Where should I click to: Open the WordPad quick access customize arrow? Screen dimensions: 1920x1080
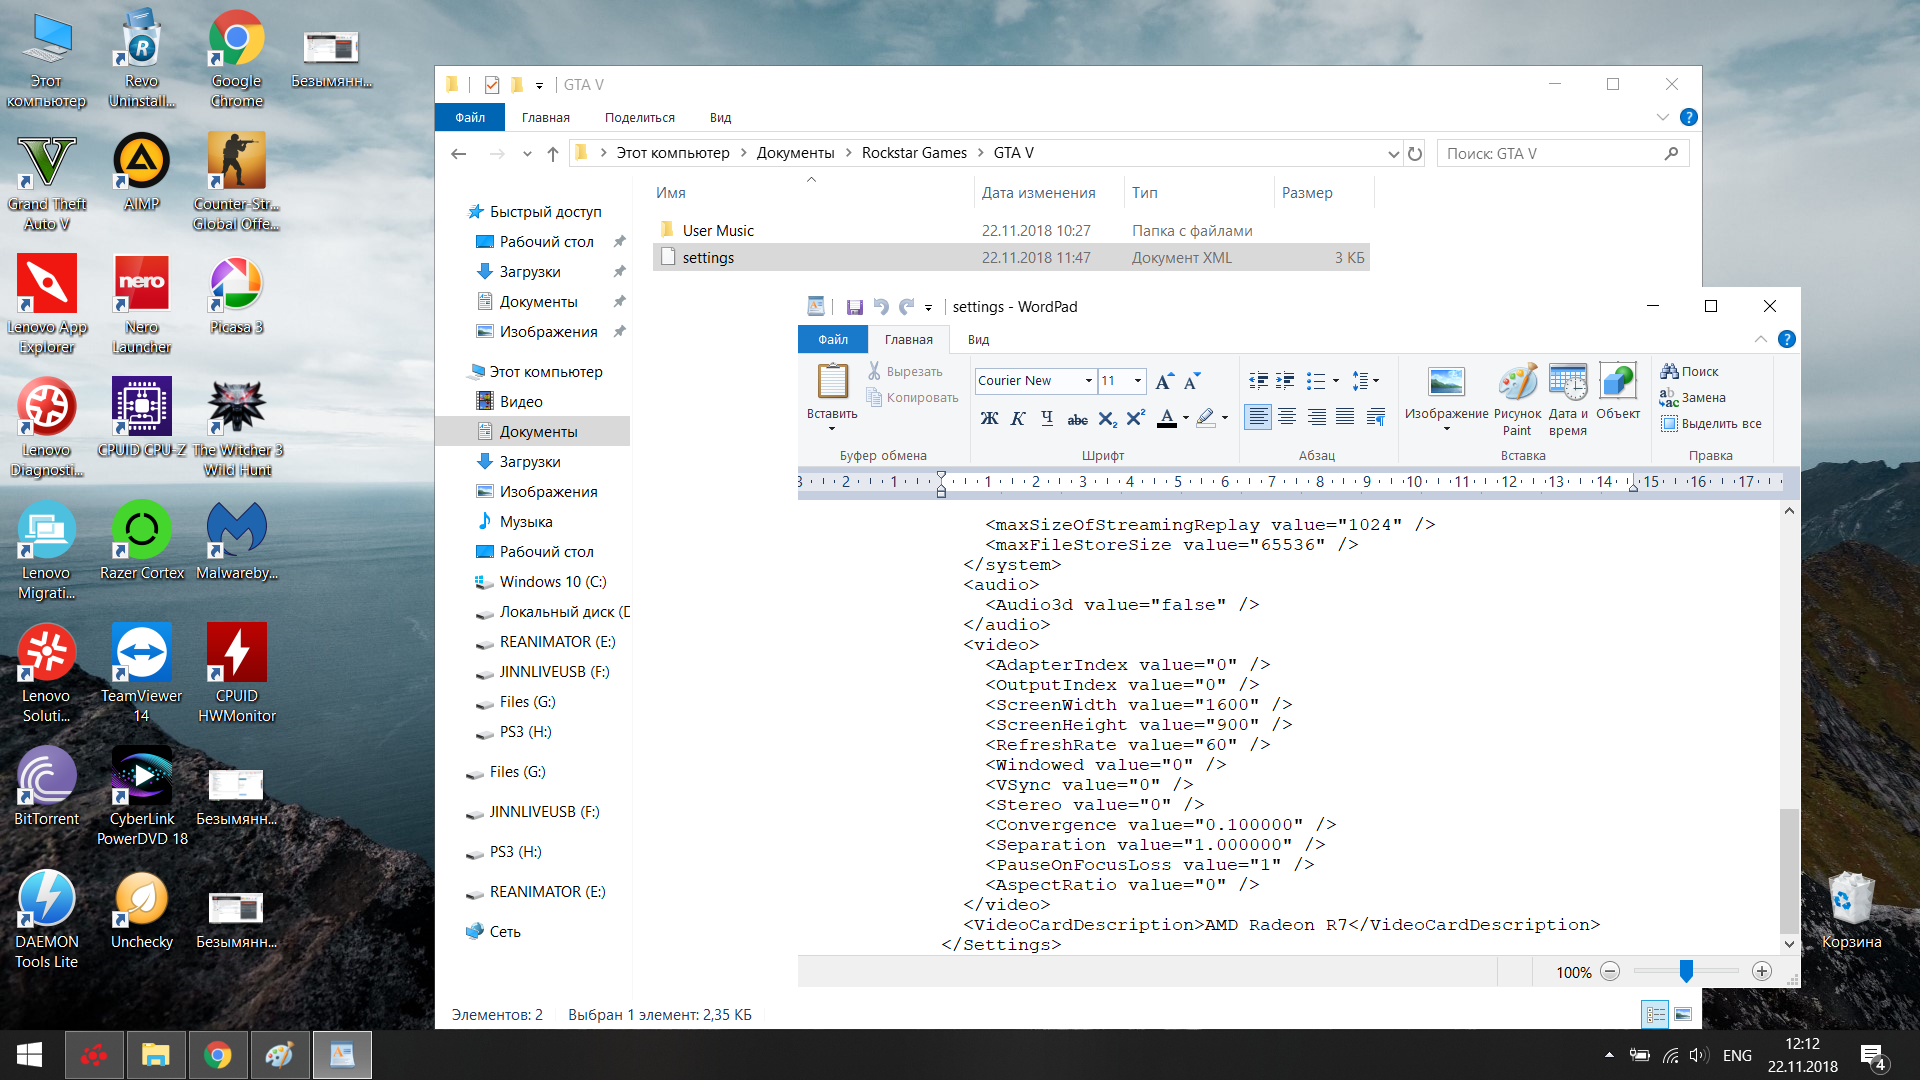click(x=928, y=308)
